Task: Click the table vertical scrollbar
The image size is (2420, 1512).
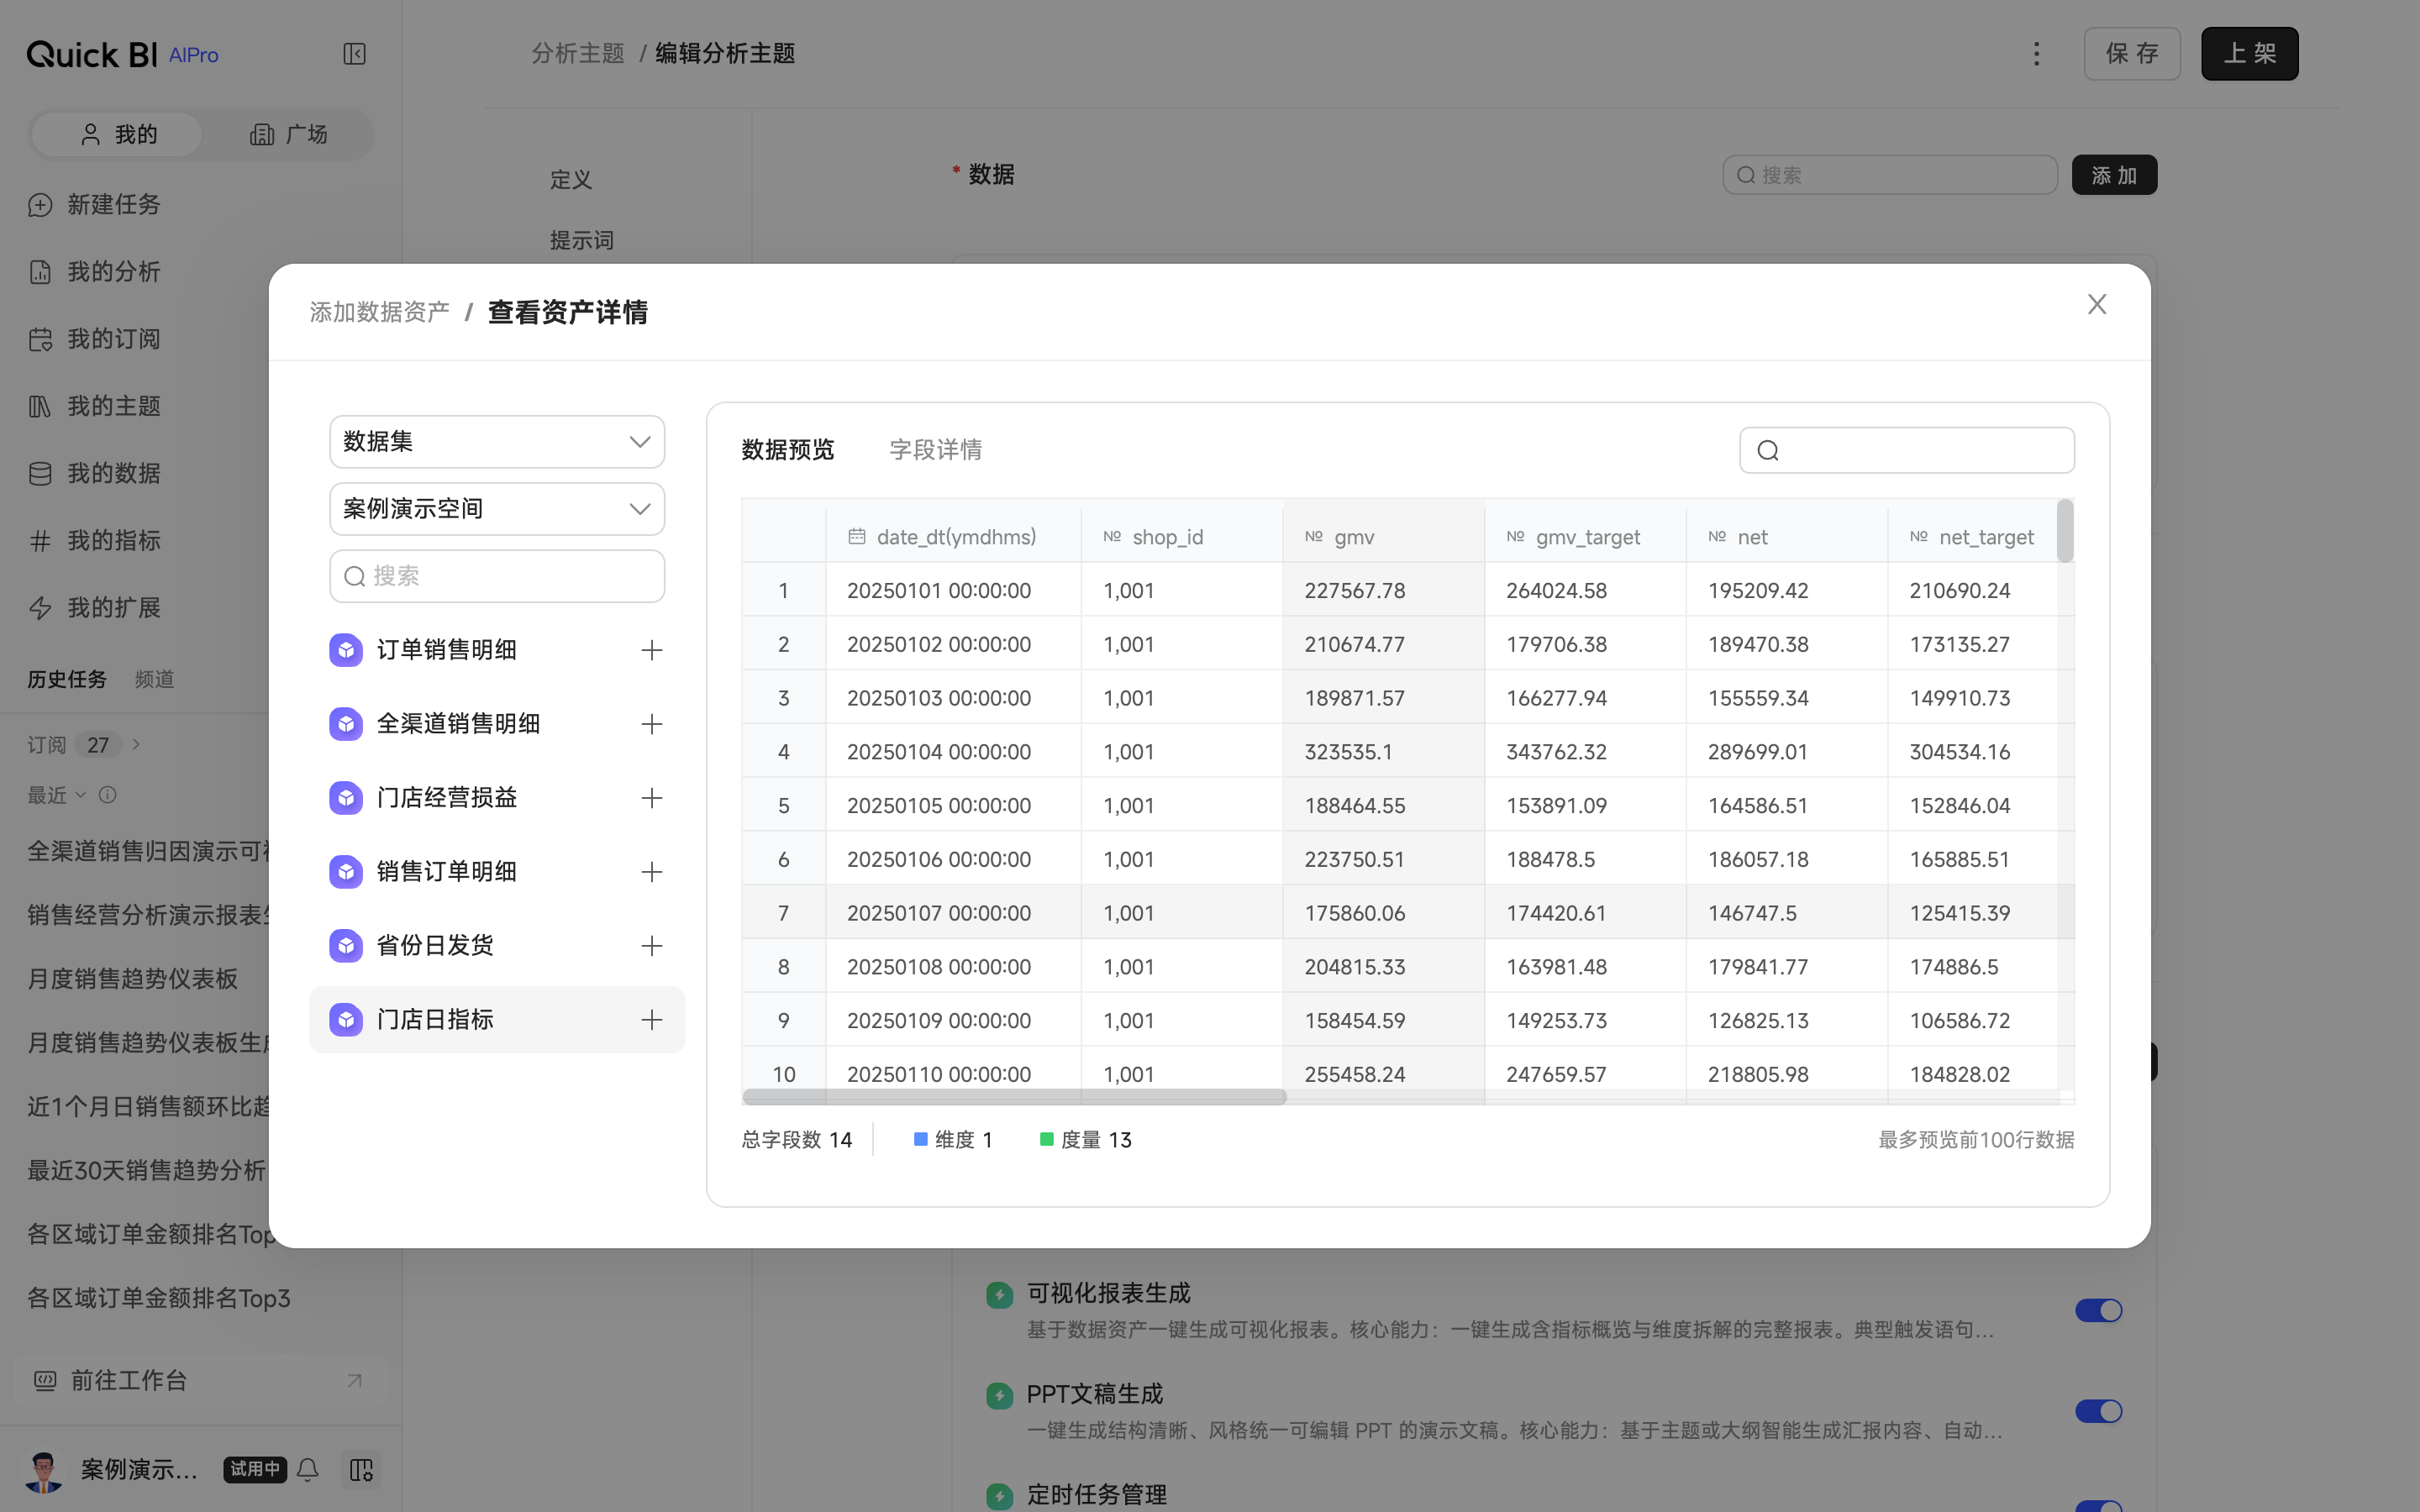Action: tap(2065, 531)
